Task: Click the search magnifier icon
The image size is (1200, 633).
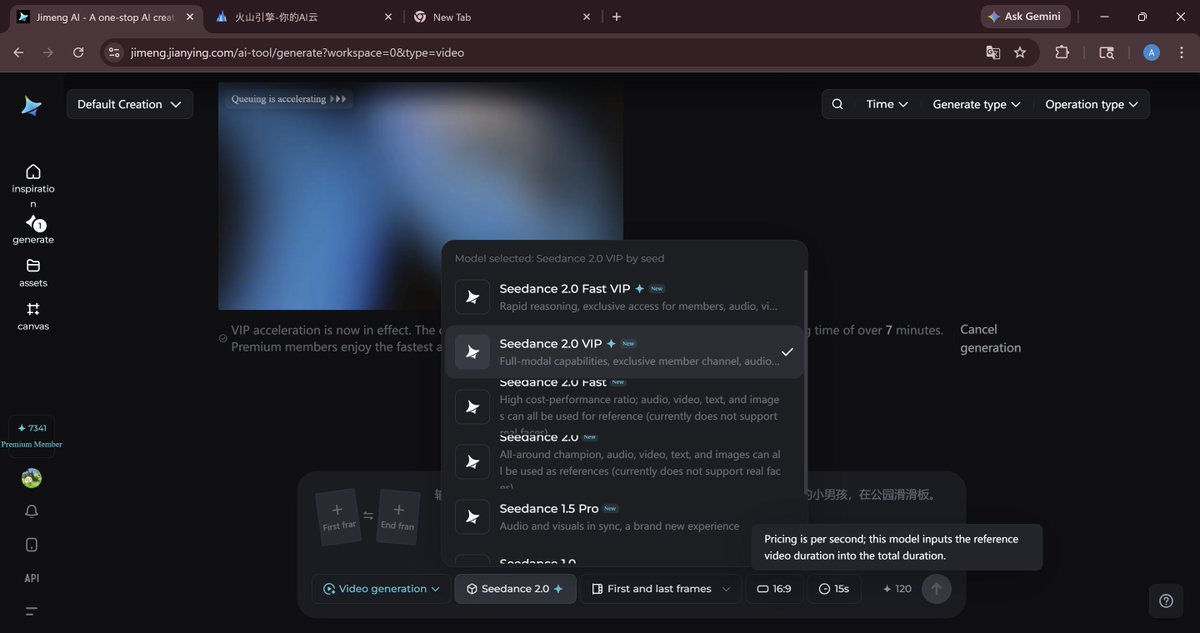Action: [838, 104]
